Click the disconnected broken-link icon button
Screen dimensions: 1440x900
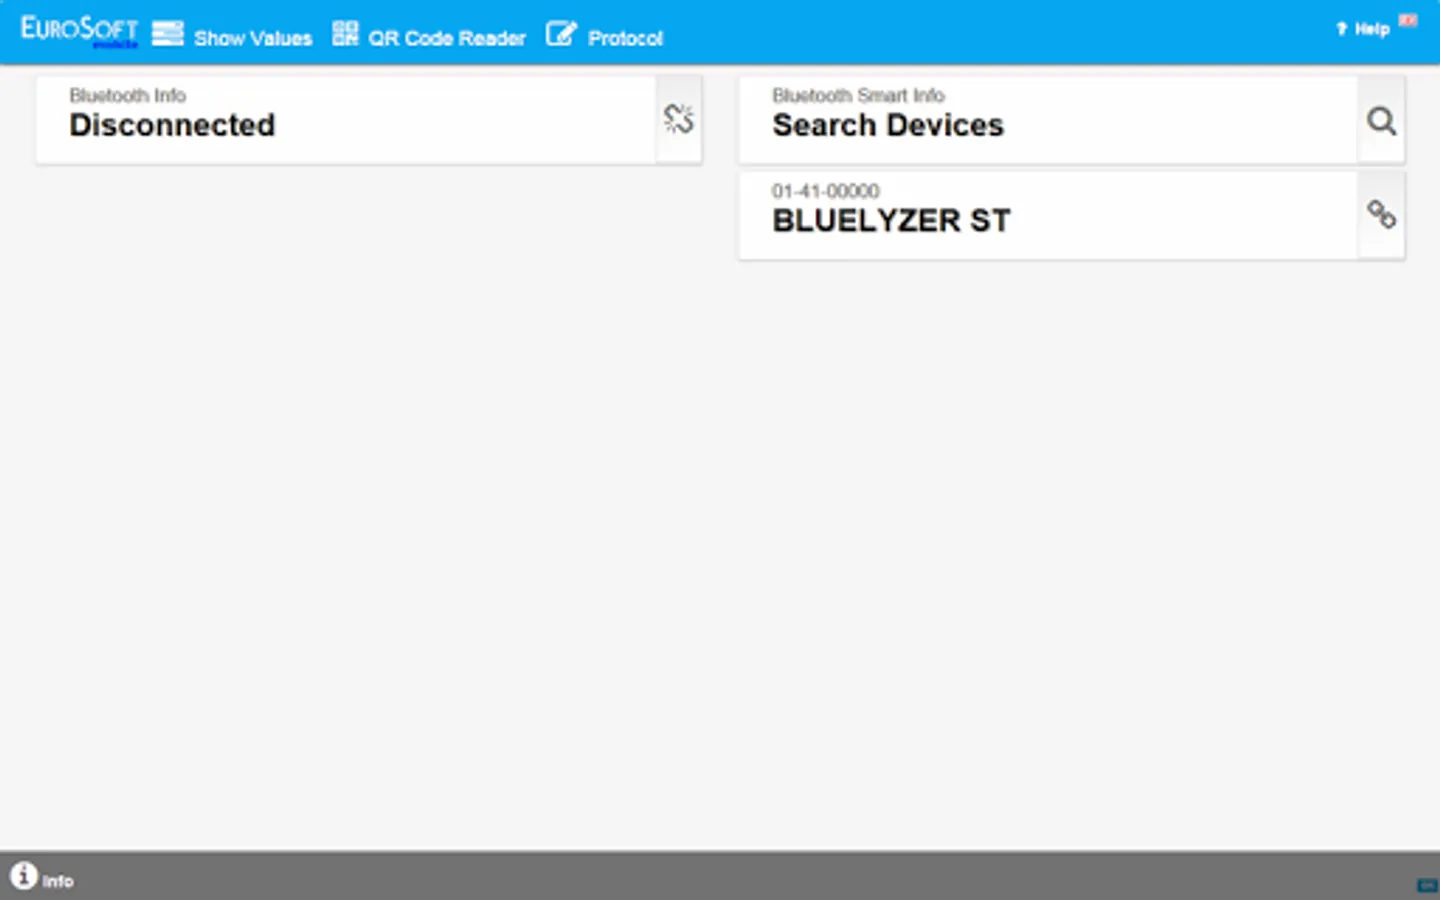pos(679,119)
